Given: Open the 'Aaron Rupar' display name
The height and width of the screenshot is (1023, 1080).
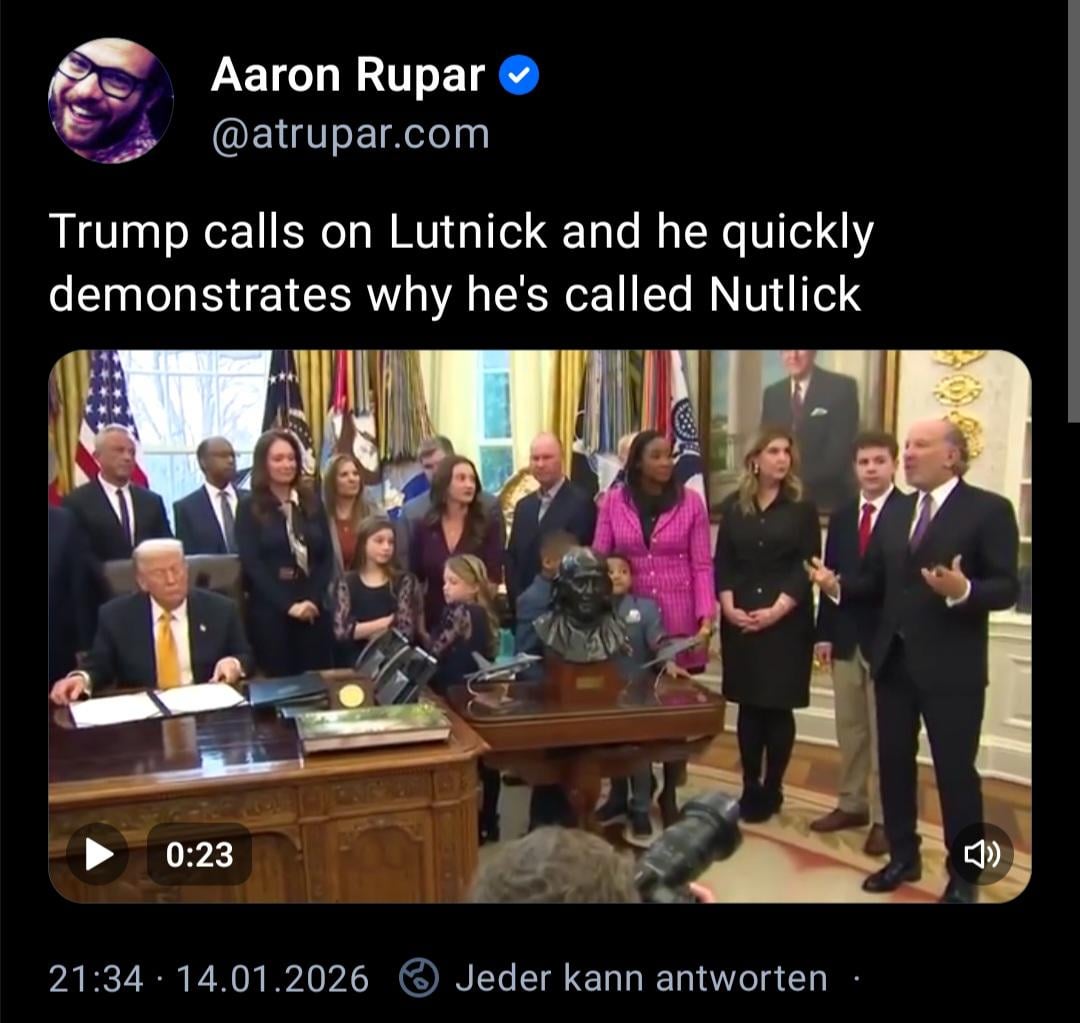Looking at the screenshot, I should [x=348, y=74].
